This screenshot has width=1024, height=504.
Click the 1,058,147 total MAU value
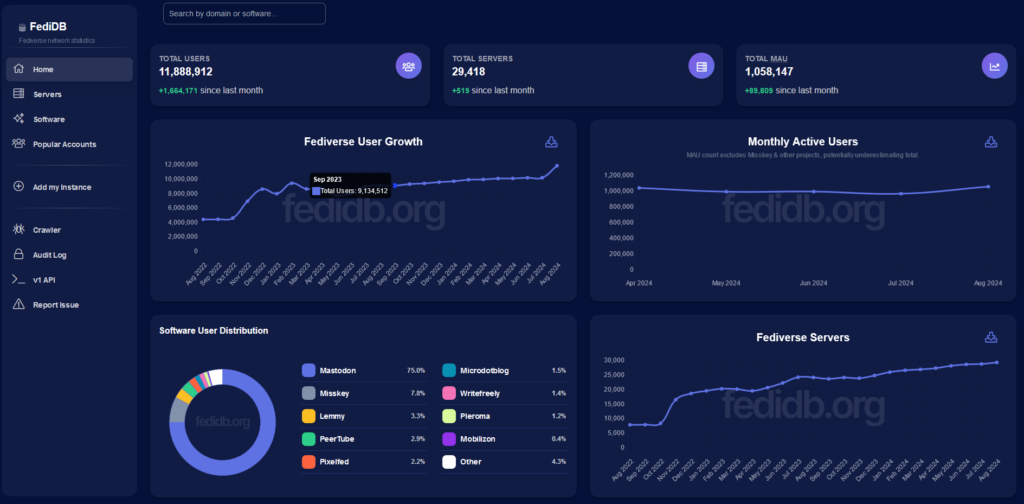pyautogui.click(x=769, y=72)
